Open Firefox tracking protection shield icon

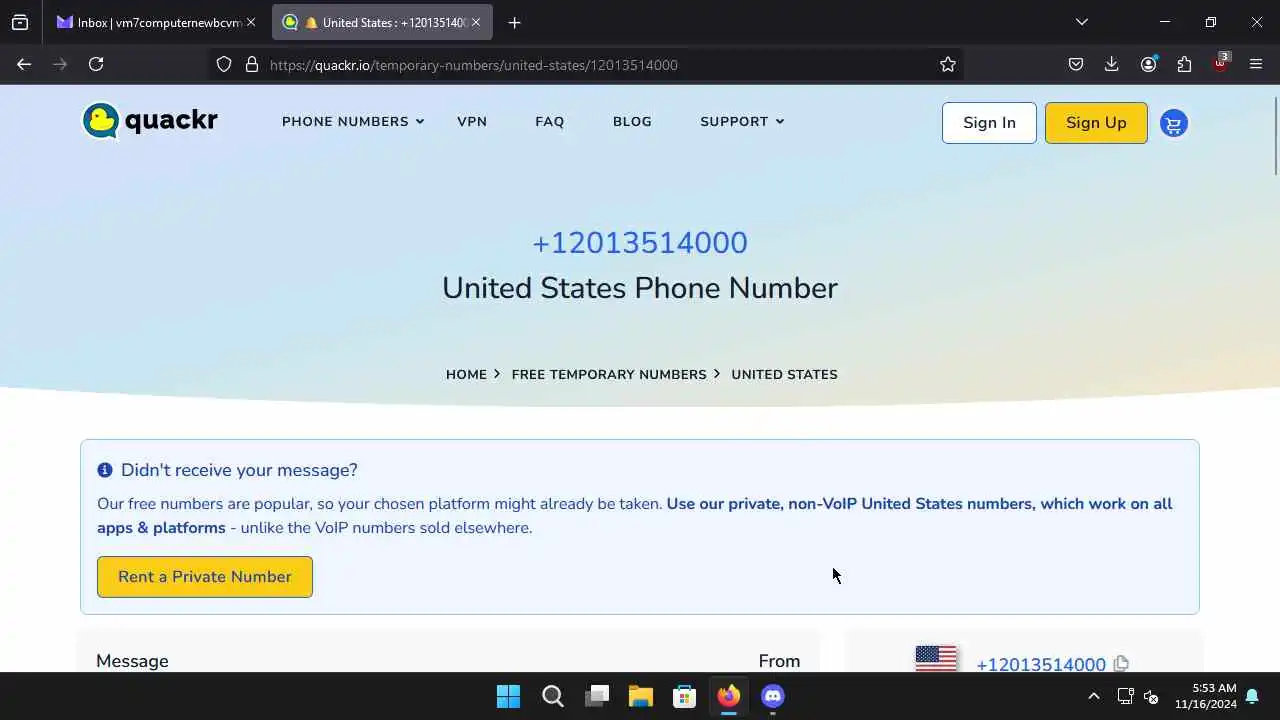224,65
